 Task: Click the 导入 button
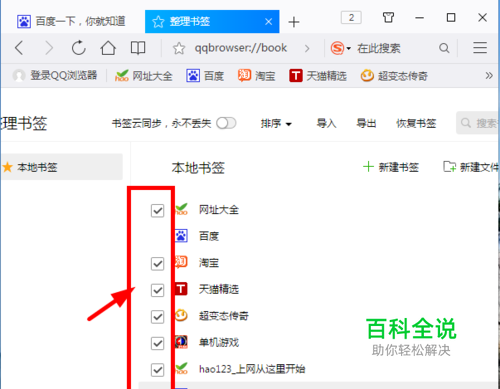point(326,123)
